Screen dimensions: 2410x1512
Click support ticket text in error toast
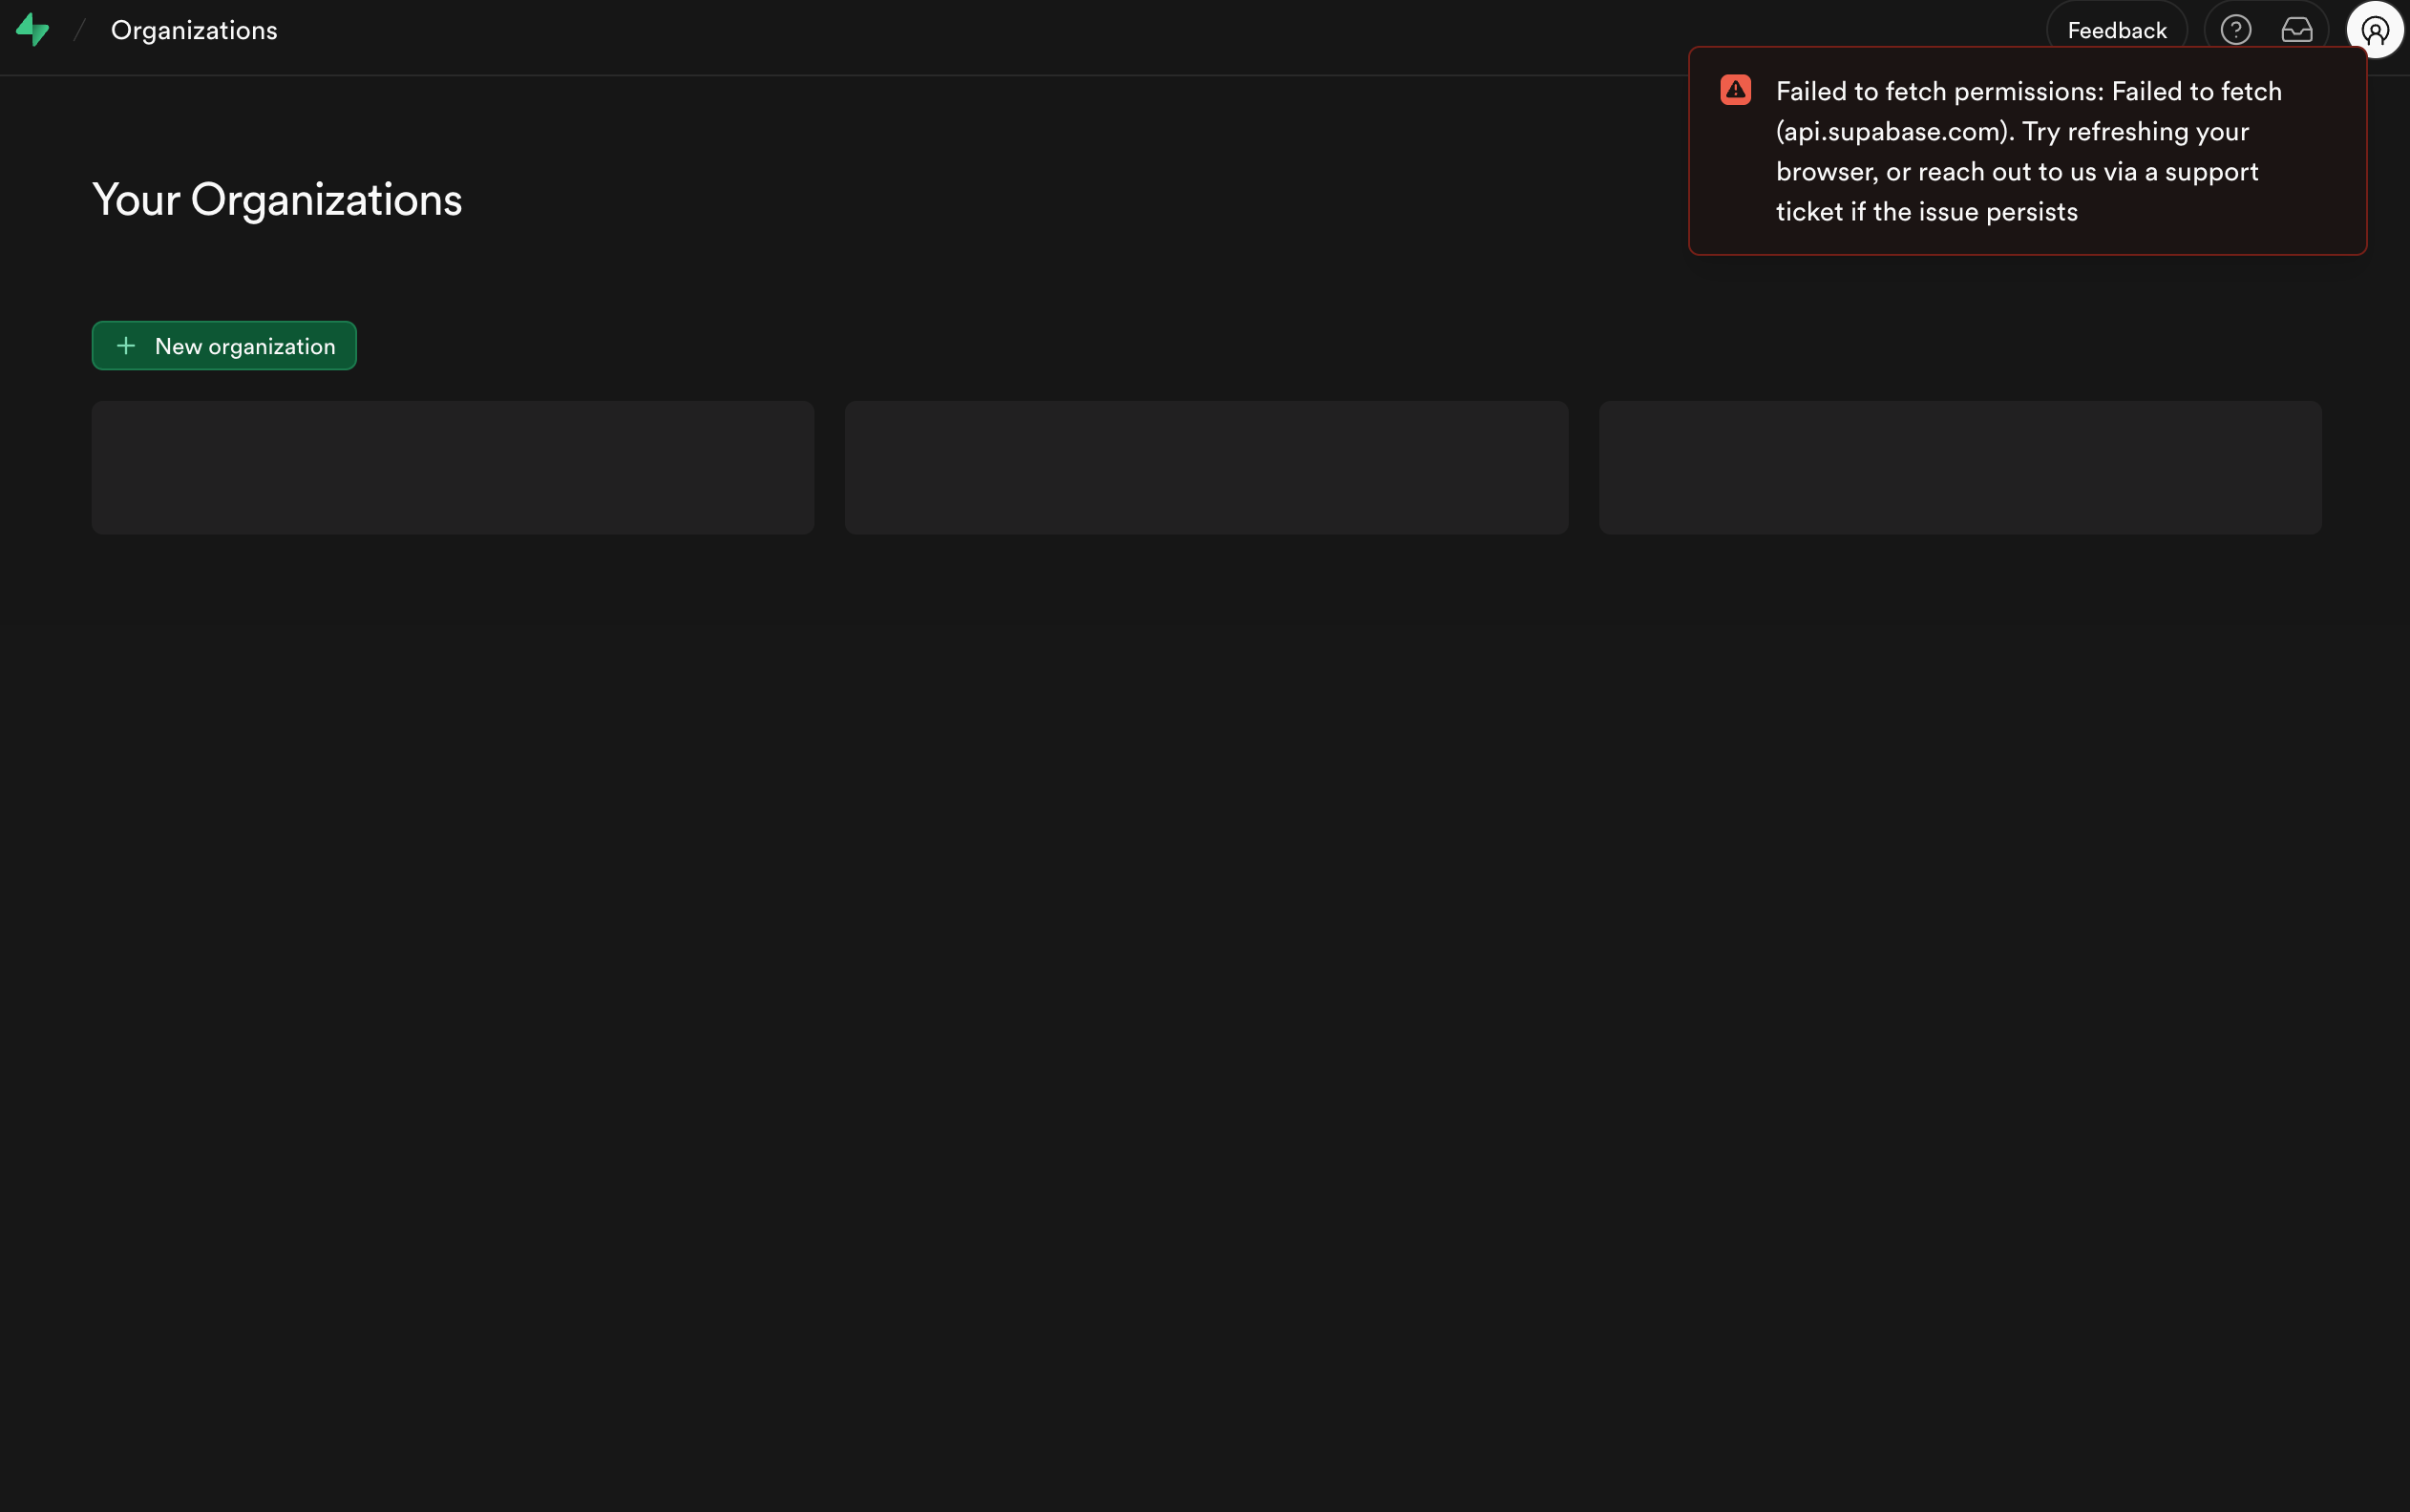(2210, 172)
